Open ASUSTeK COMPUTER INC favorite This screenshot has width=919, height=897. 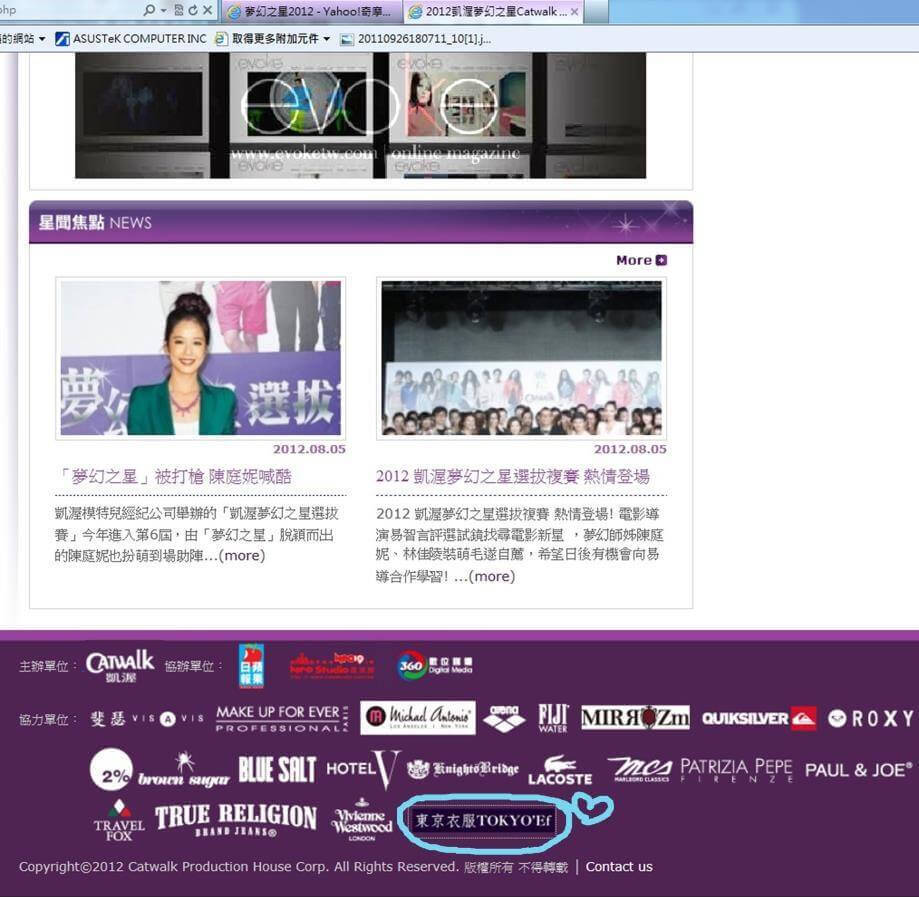(131, 39)
